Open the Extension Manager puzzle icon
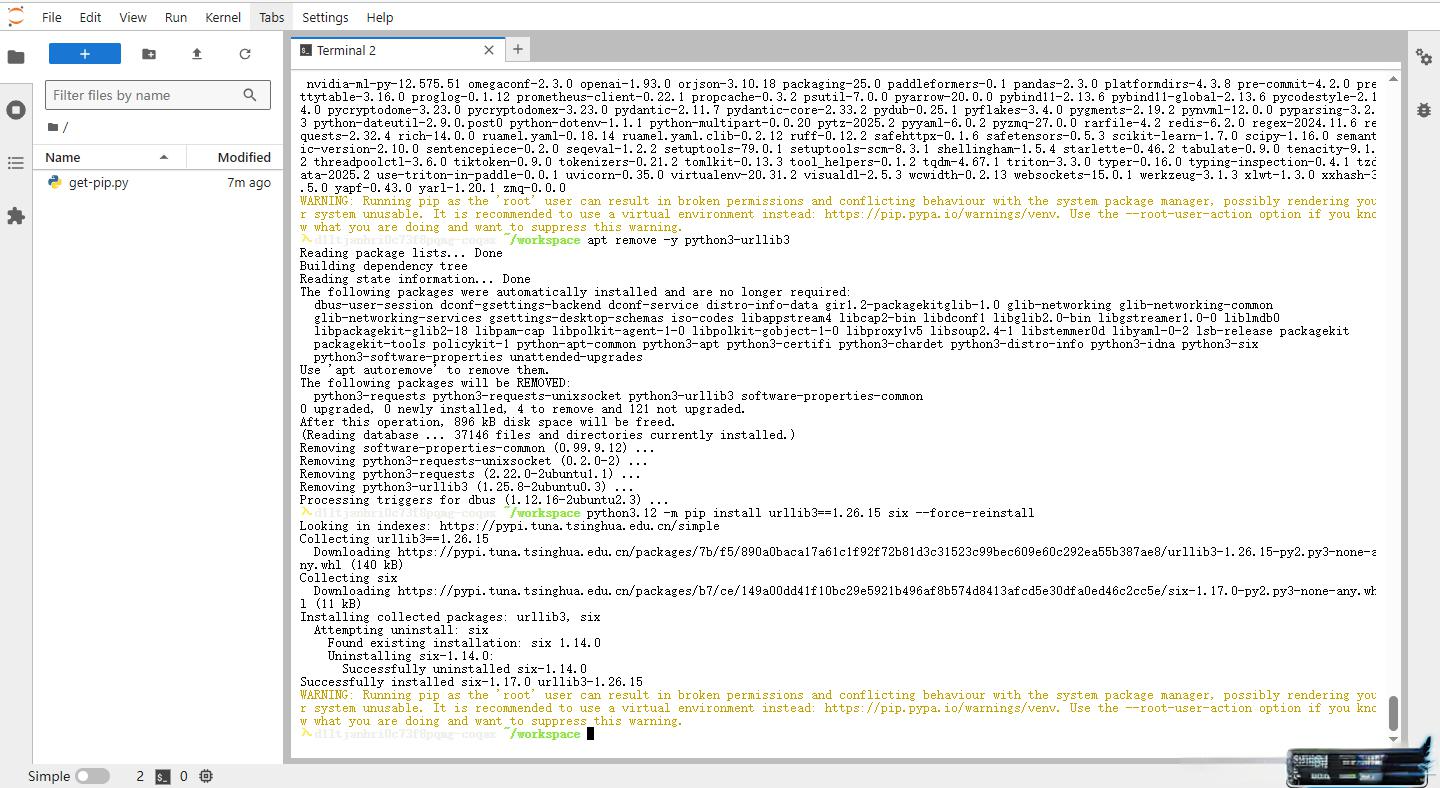The height and width of the screenshot is (788, 1440). coord(16,216)
